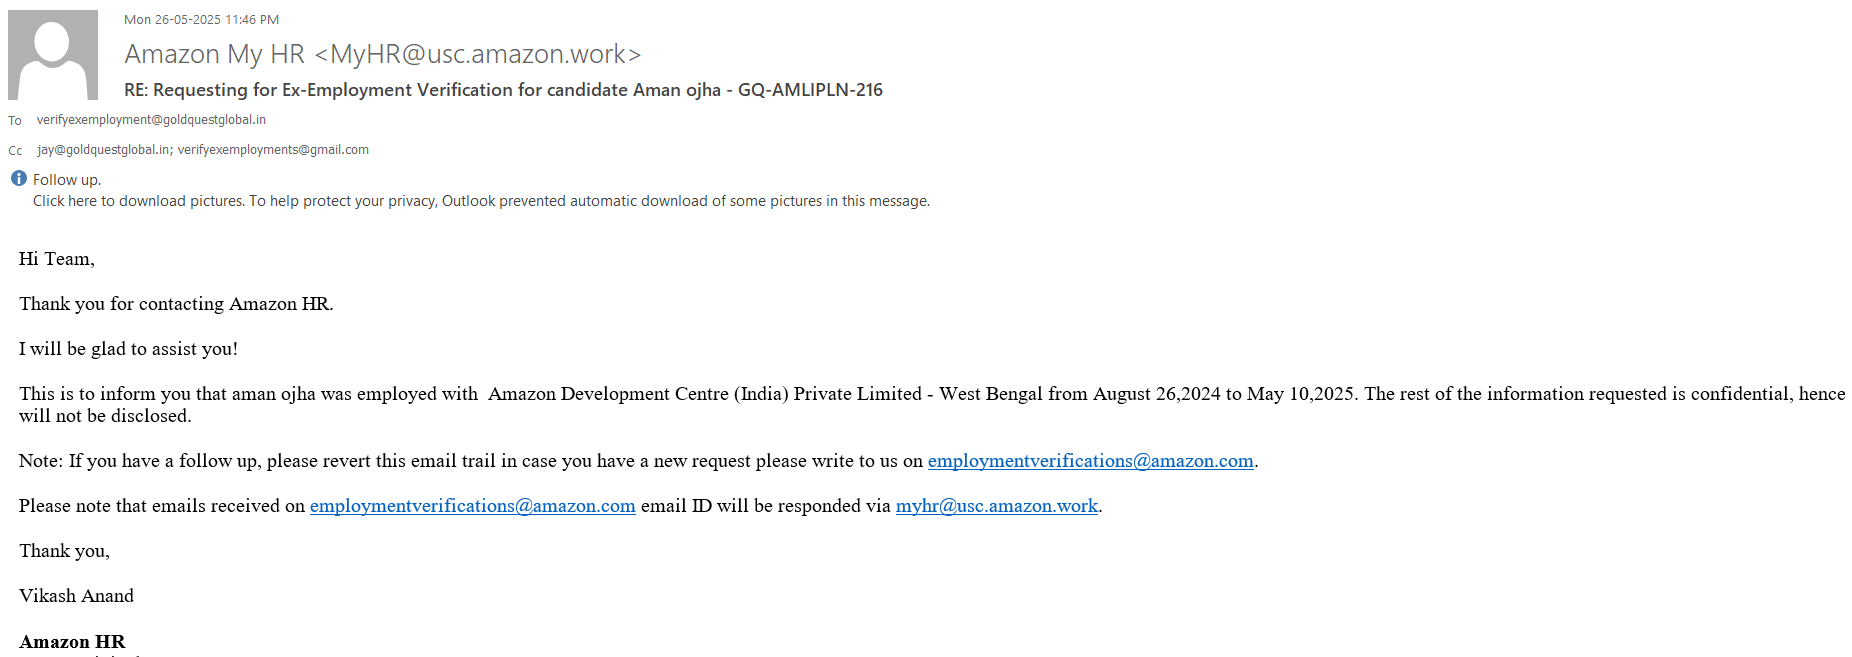1852x657 pixels.
Task: Click the received date and time stamp
Action: coord(201,20)
